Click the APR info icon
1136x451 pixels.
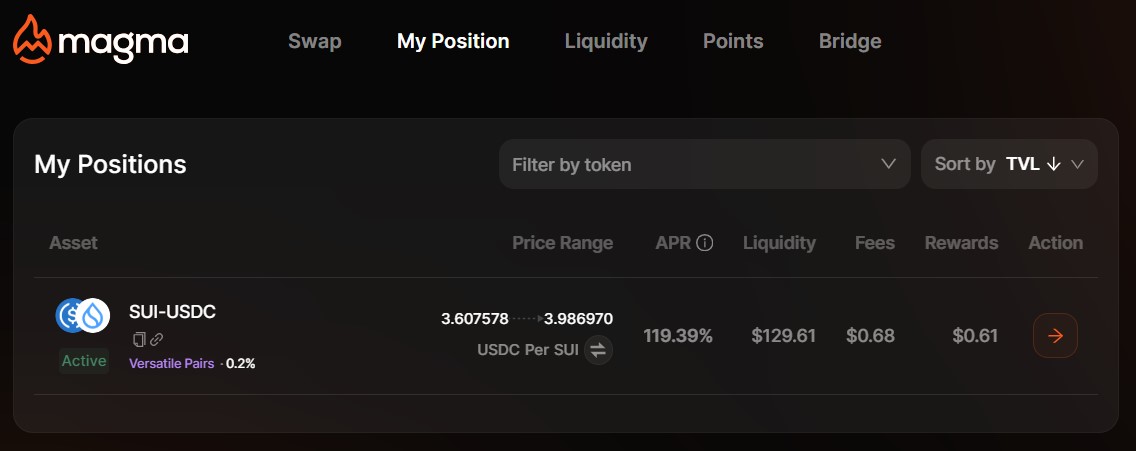[x=704, y=243]
